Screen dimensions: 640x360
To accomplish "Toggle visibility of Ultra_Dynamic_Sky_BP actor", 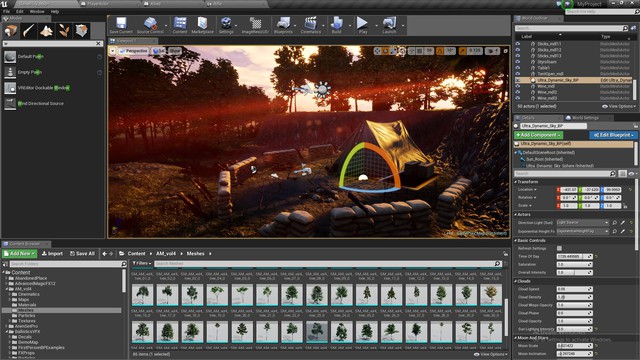I will tap(518, 80).
